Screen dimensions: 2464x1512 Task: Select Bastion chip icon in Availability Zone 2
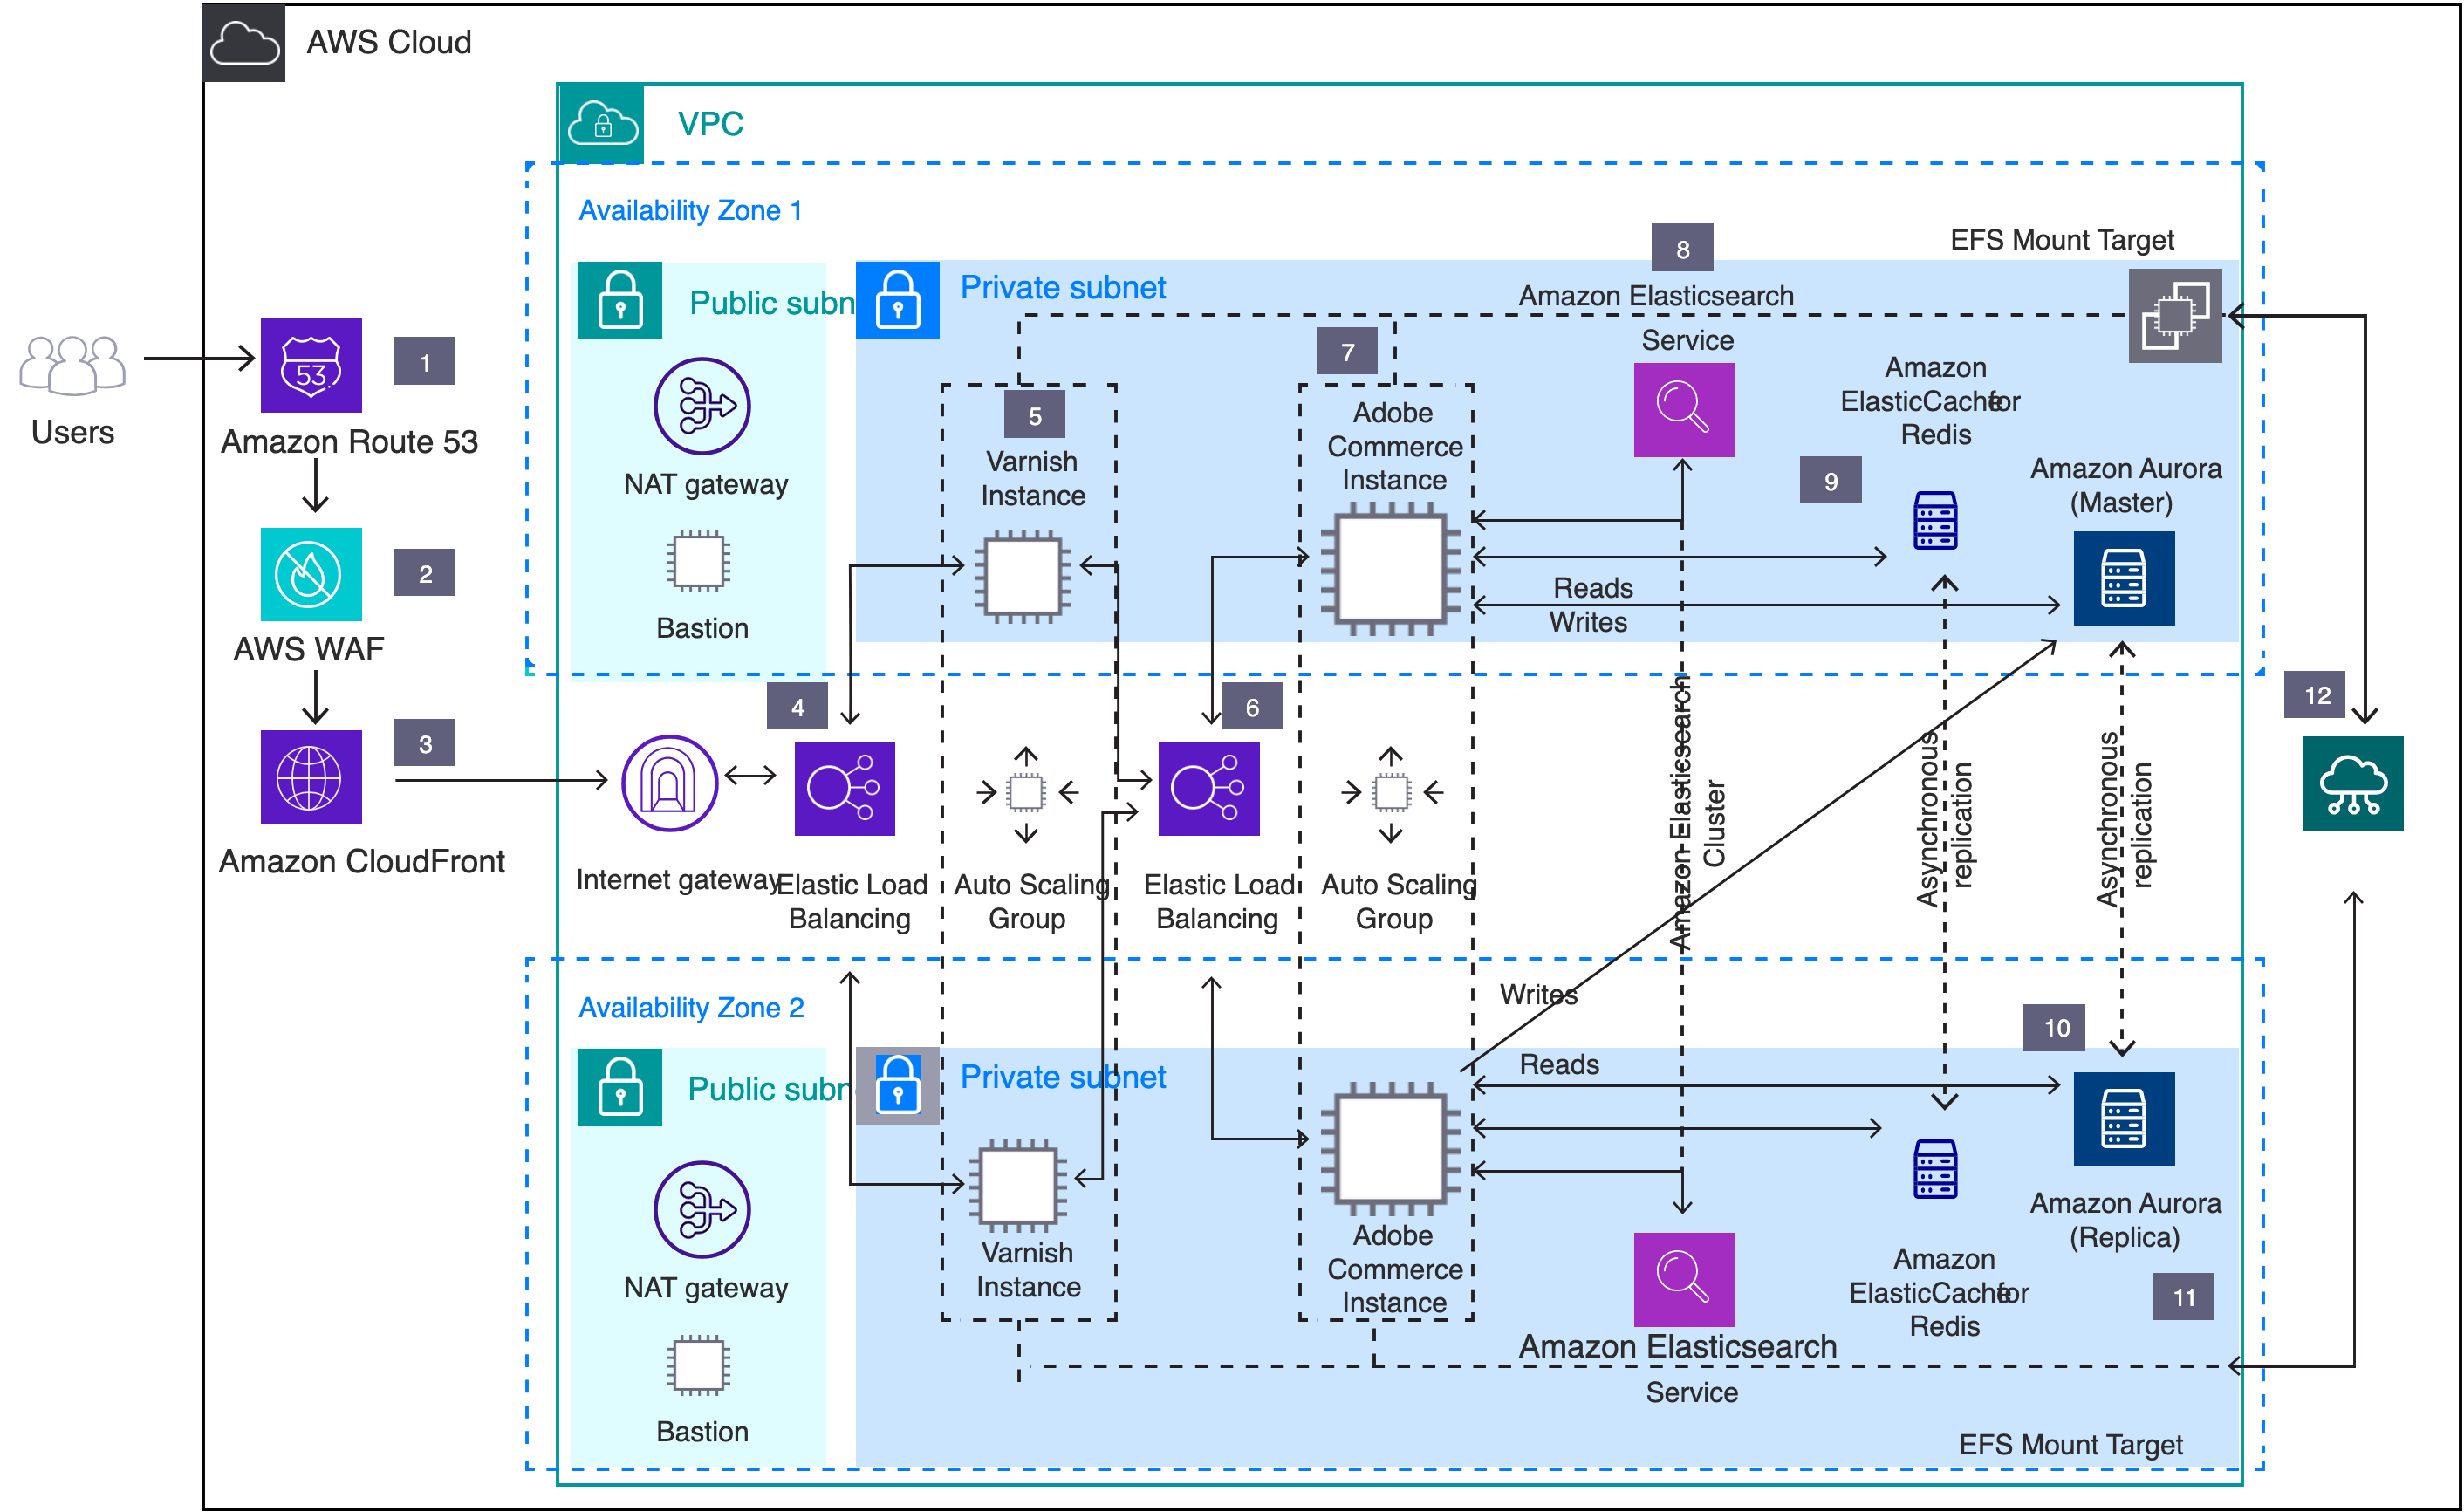click(698, 1365)
